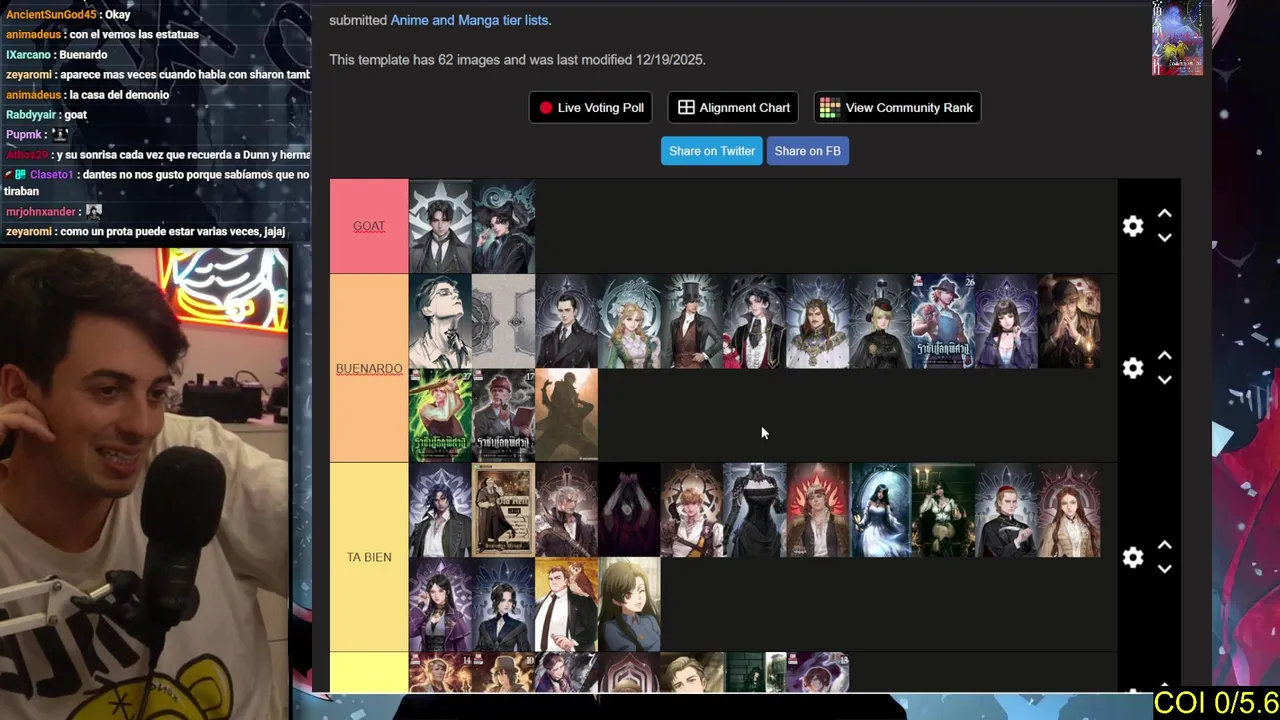Click chat username Rabdyyair
This screenshot has width=1280, height=720.
pyautogui.click(x=32, y=115)
